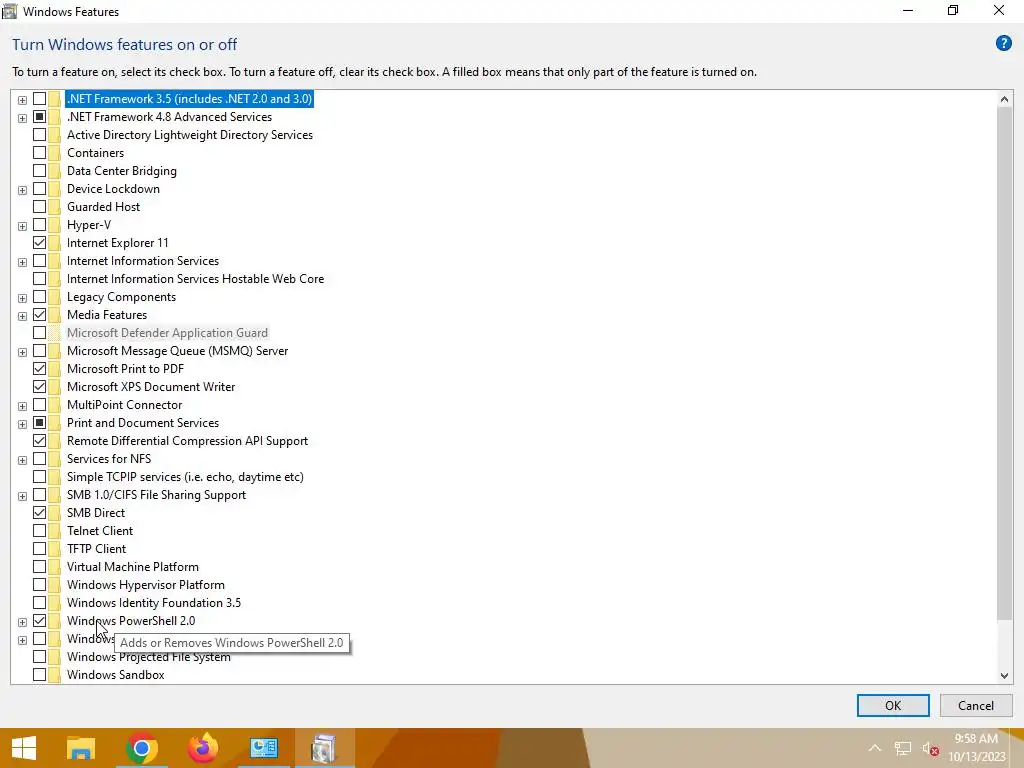Click the folder icon beside Guarded Host
1024x768 pixels.
(x=55, y=207)
